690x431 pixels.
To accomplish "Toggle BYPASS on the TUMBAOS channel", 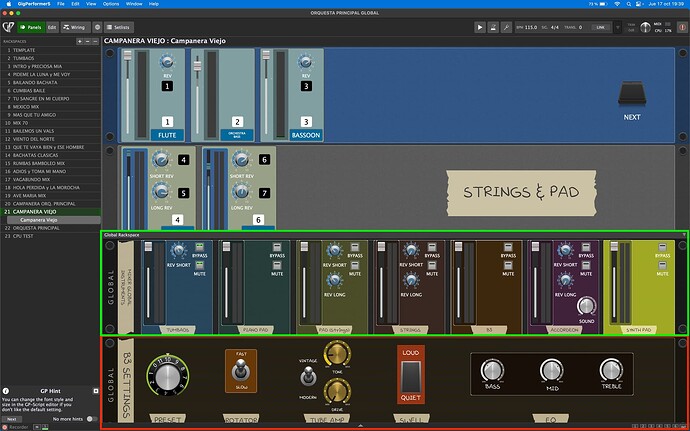I will pyautogui.click(x=199, y=247).
